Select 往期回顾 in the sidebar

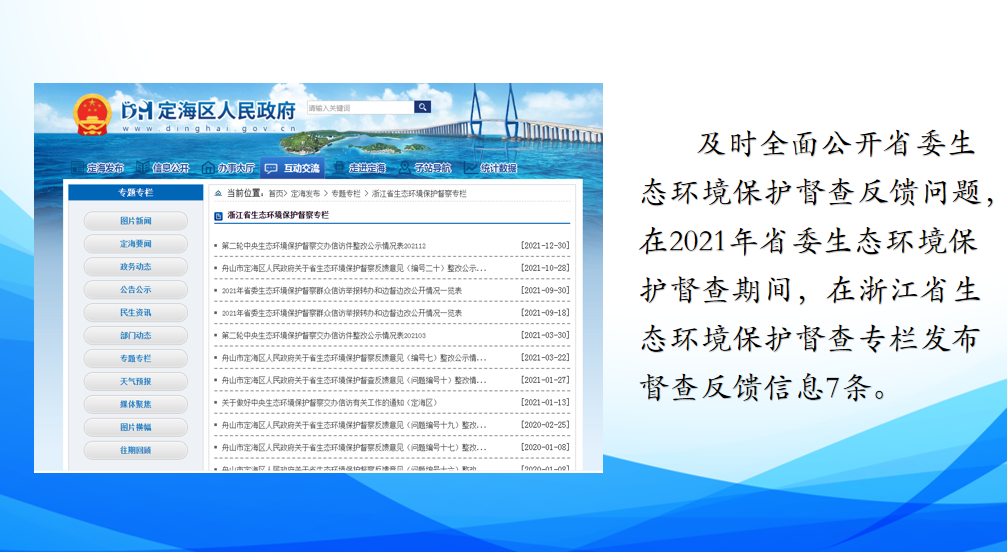136,450
